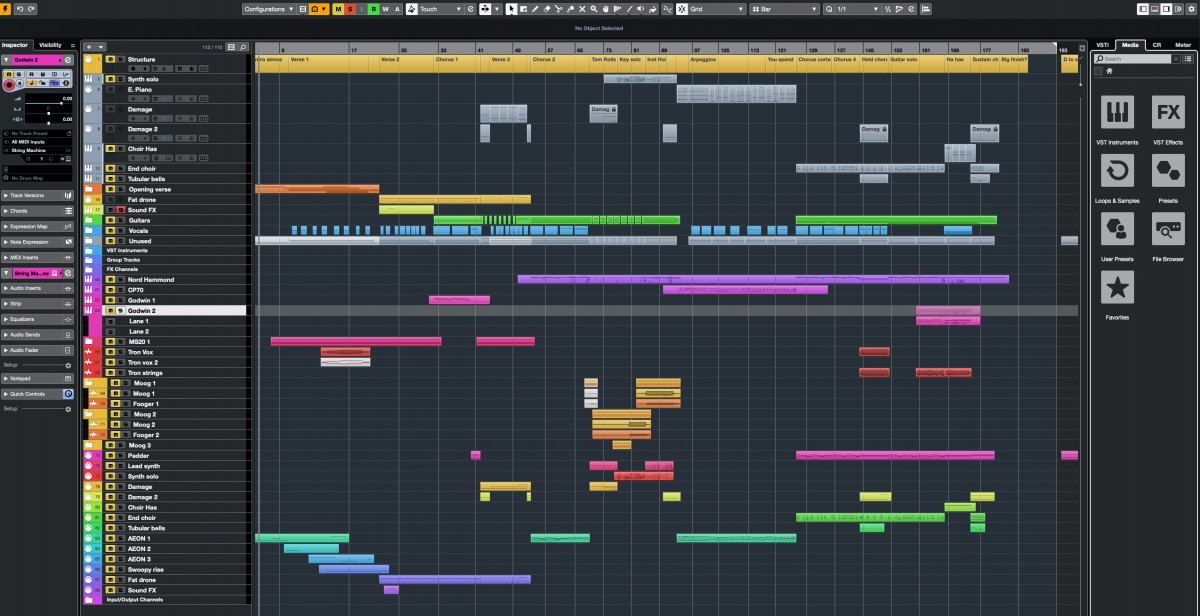Switch to the Meter tab
Image resolution: width=1200 pixels, height=616 pixels.
[x=1183, y=45]
